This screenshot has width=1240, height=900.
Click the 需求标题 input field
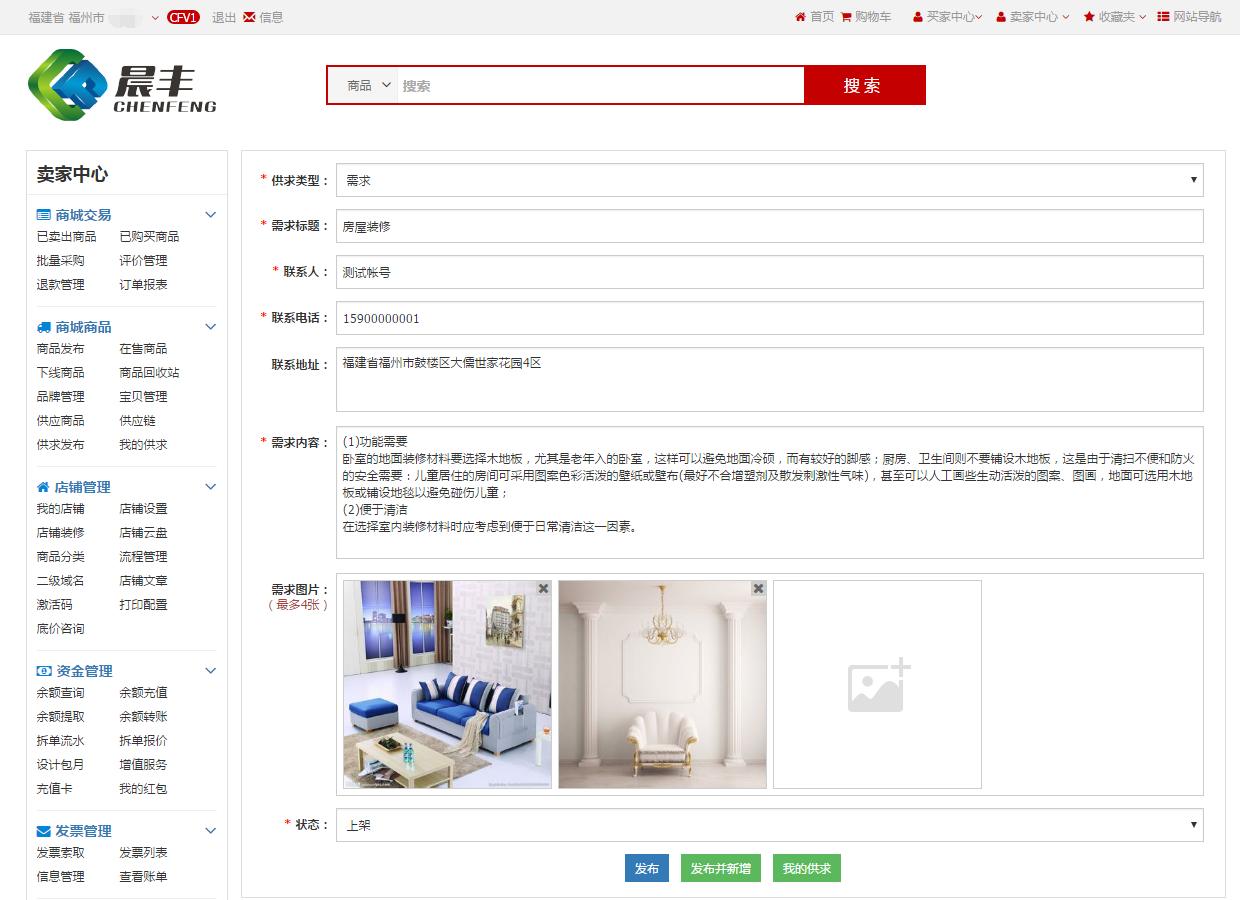tap(769, 226)
